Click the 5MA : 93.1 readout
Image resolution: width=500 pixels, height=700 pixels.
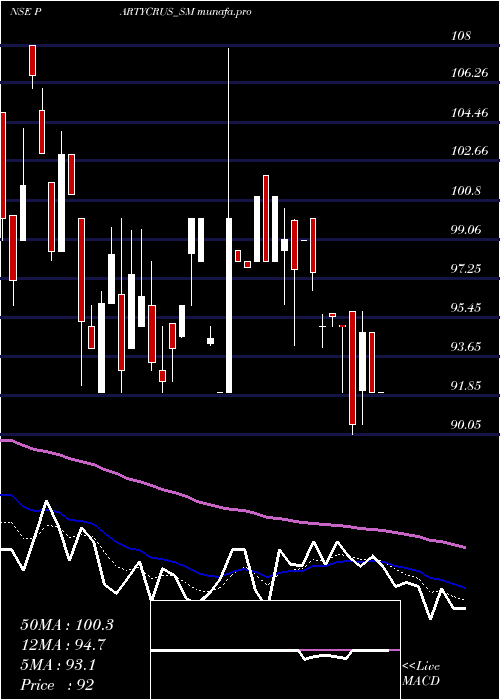[58, 665]
